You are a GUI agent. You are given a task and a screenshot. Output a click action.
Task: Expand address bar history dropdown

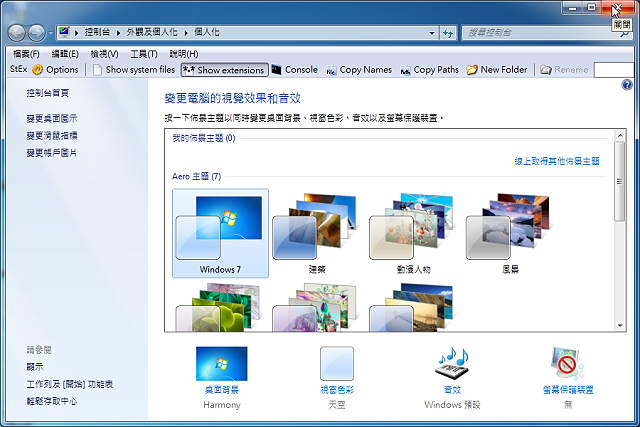pos(432,33)
